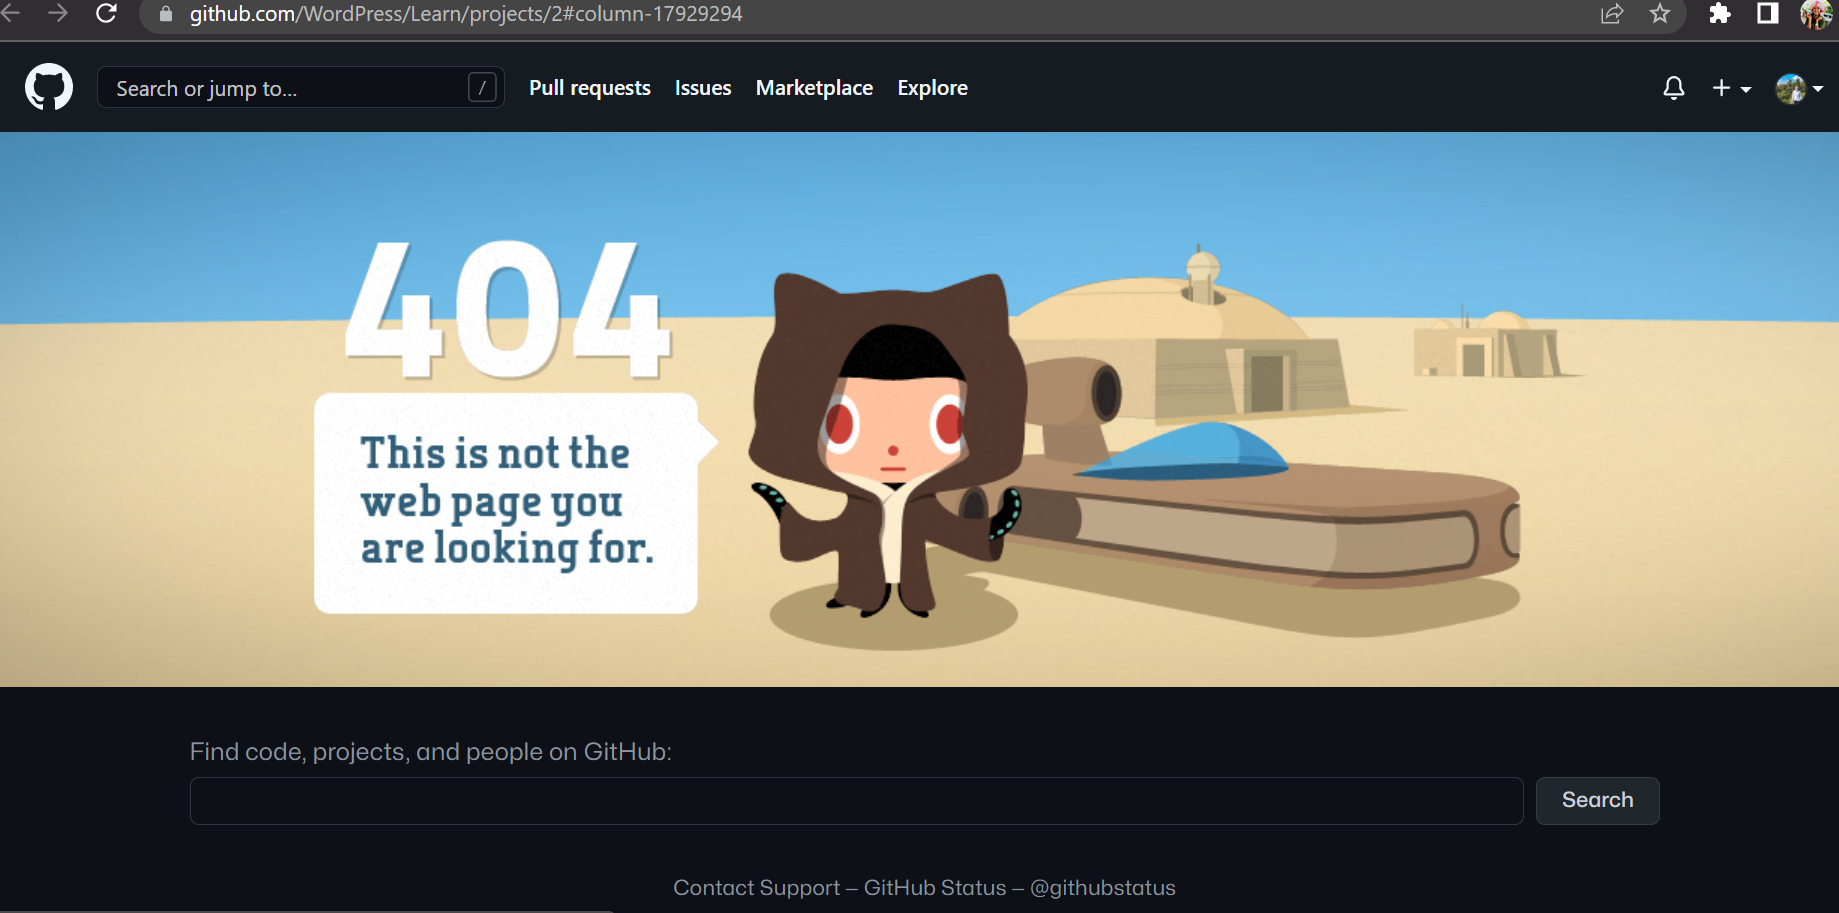
Task: Reload the current page
Action: tap(106, 14)
